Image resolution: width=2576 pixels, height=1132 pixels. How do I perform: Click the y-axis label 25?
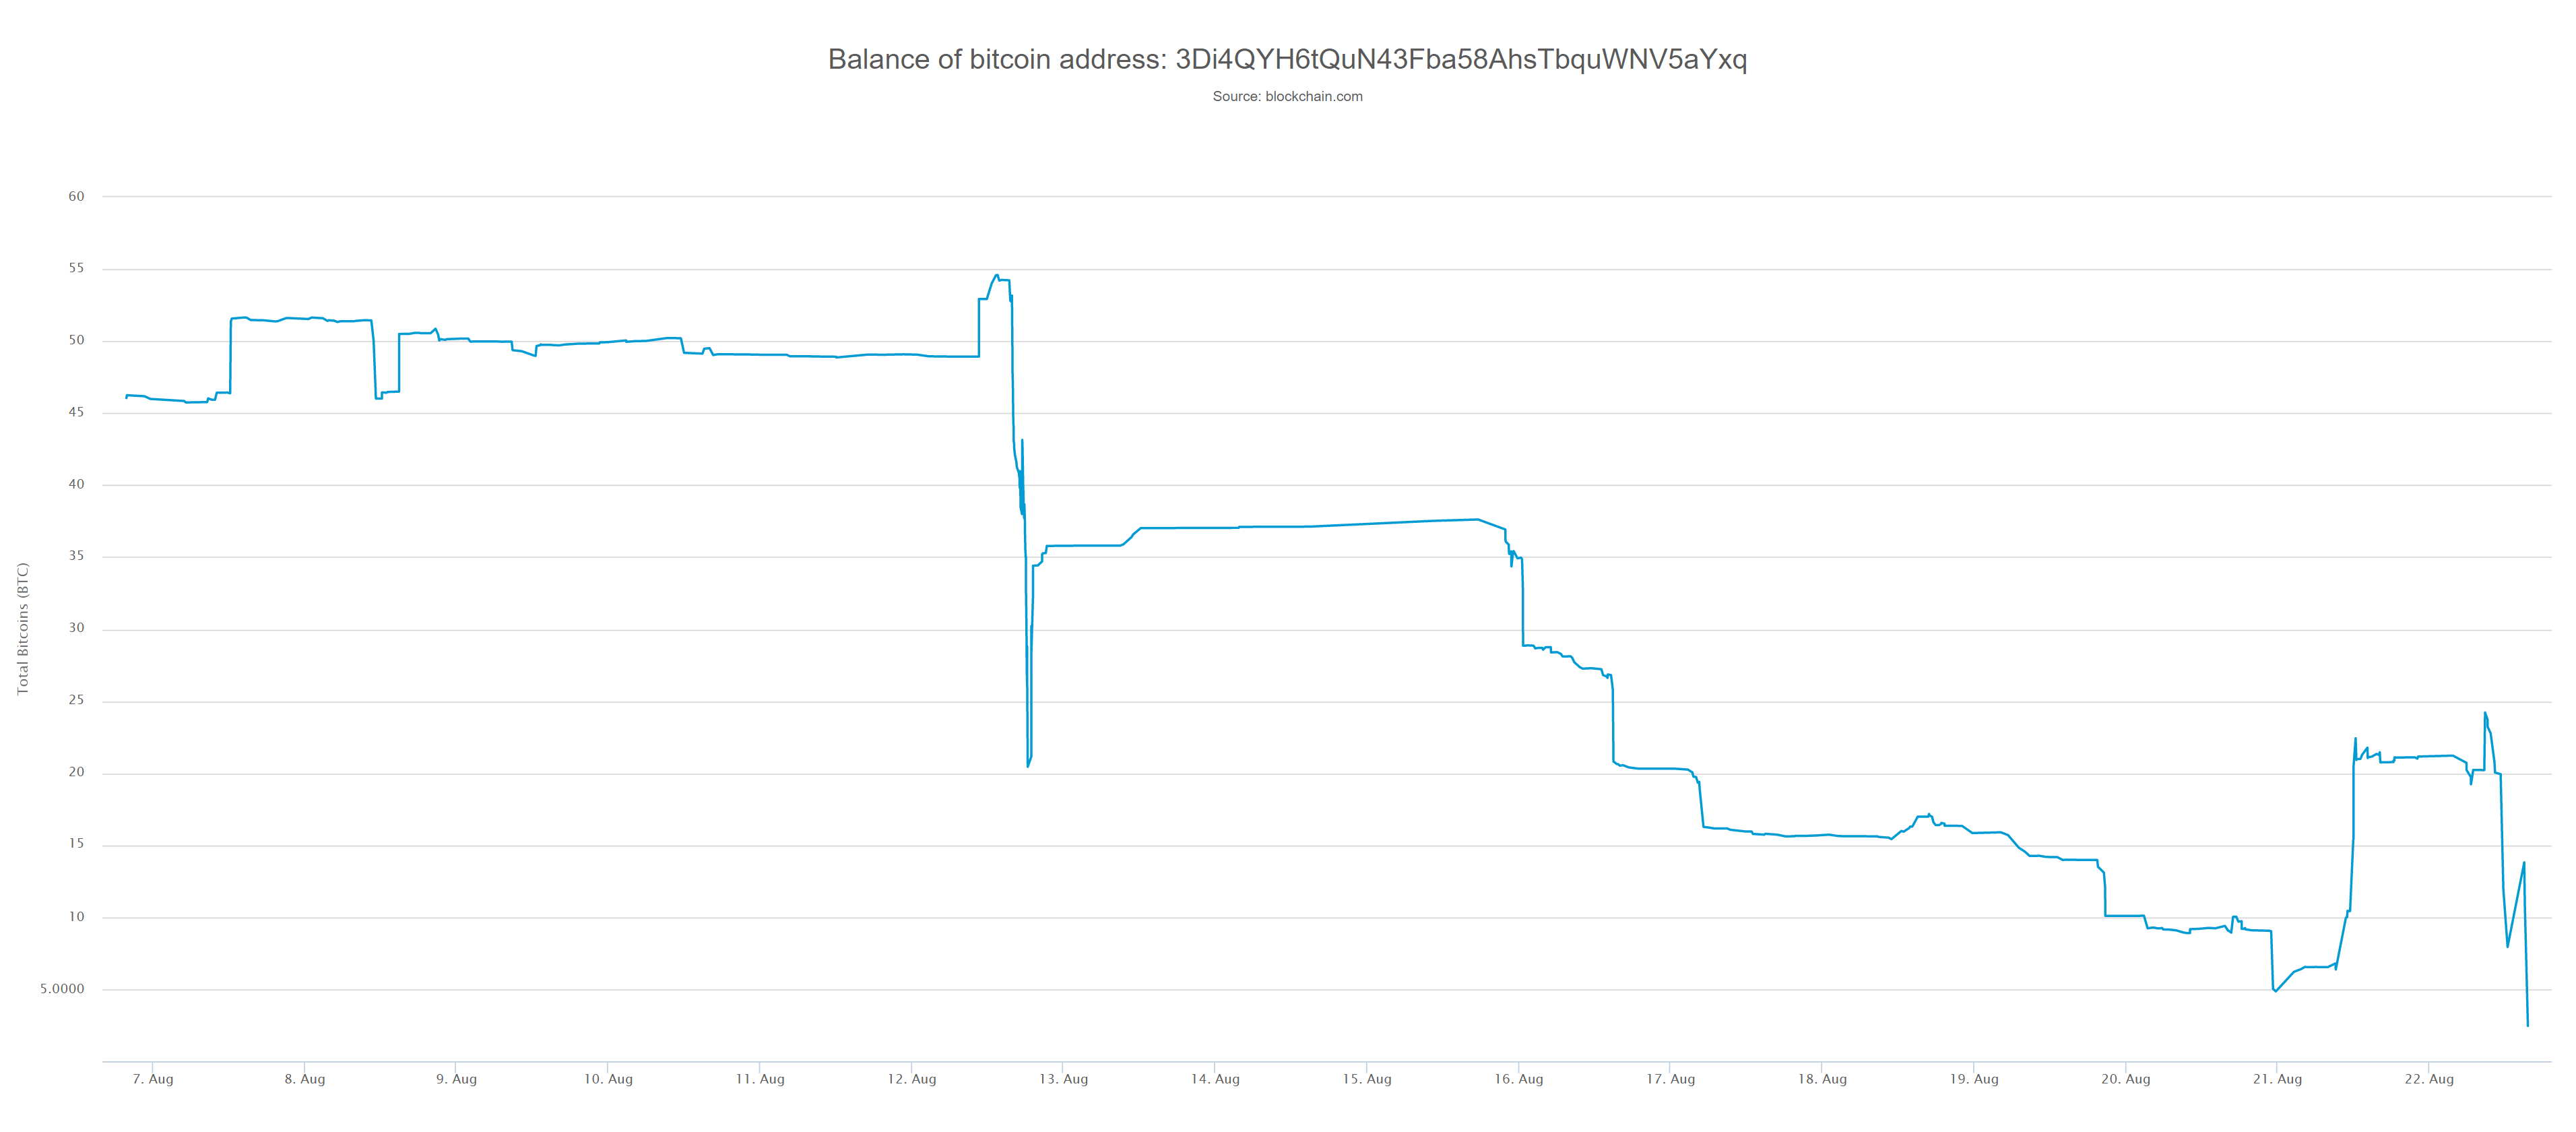click(76, 700)
